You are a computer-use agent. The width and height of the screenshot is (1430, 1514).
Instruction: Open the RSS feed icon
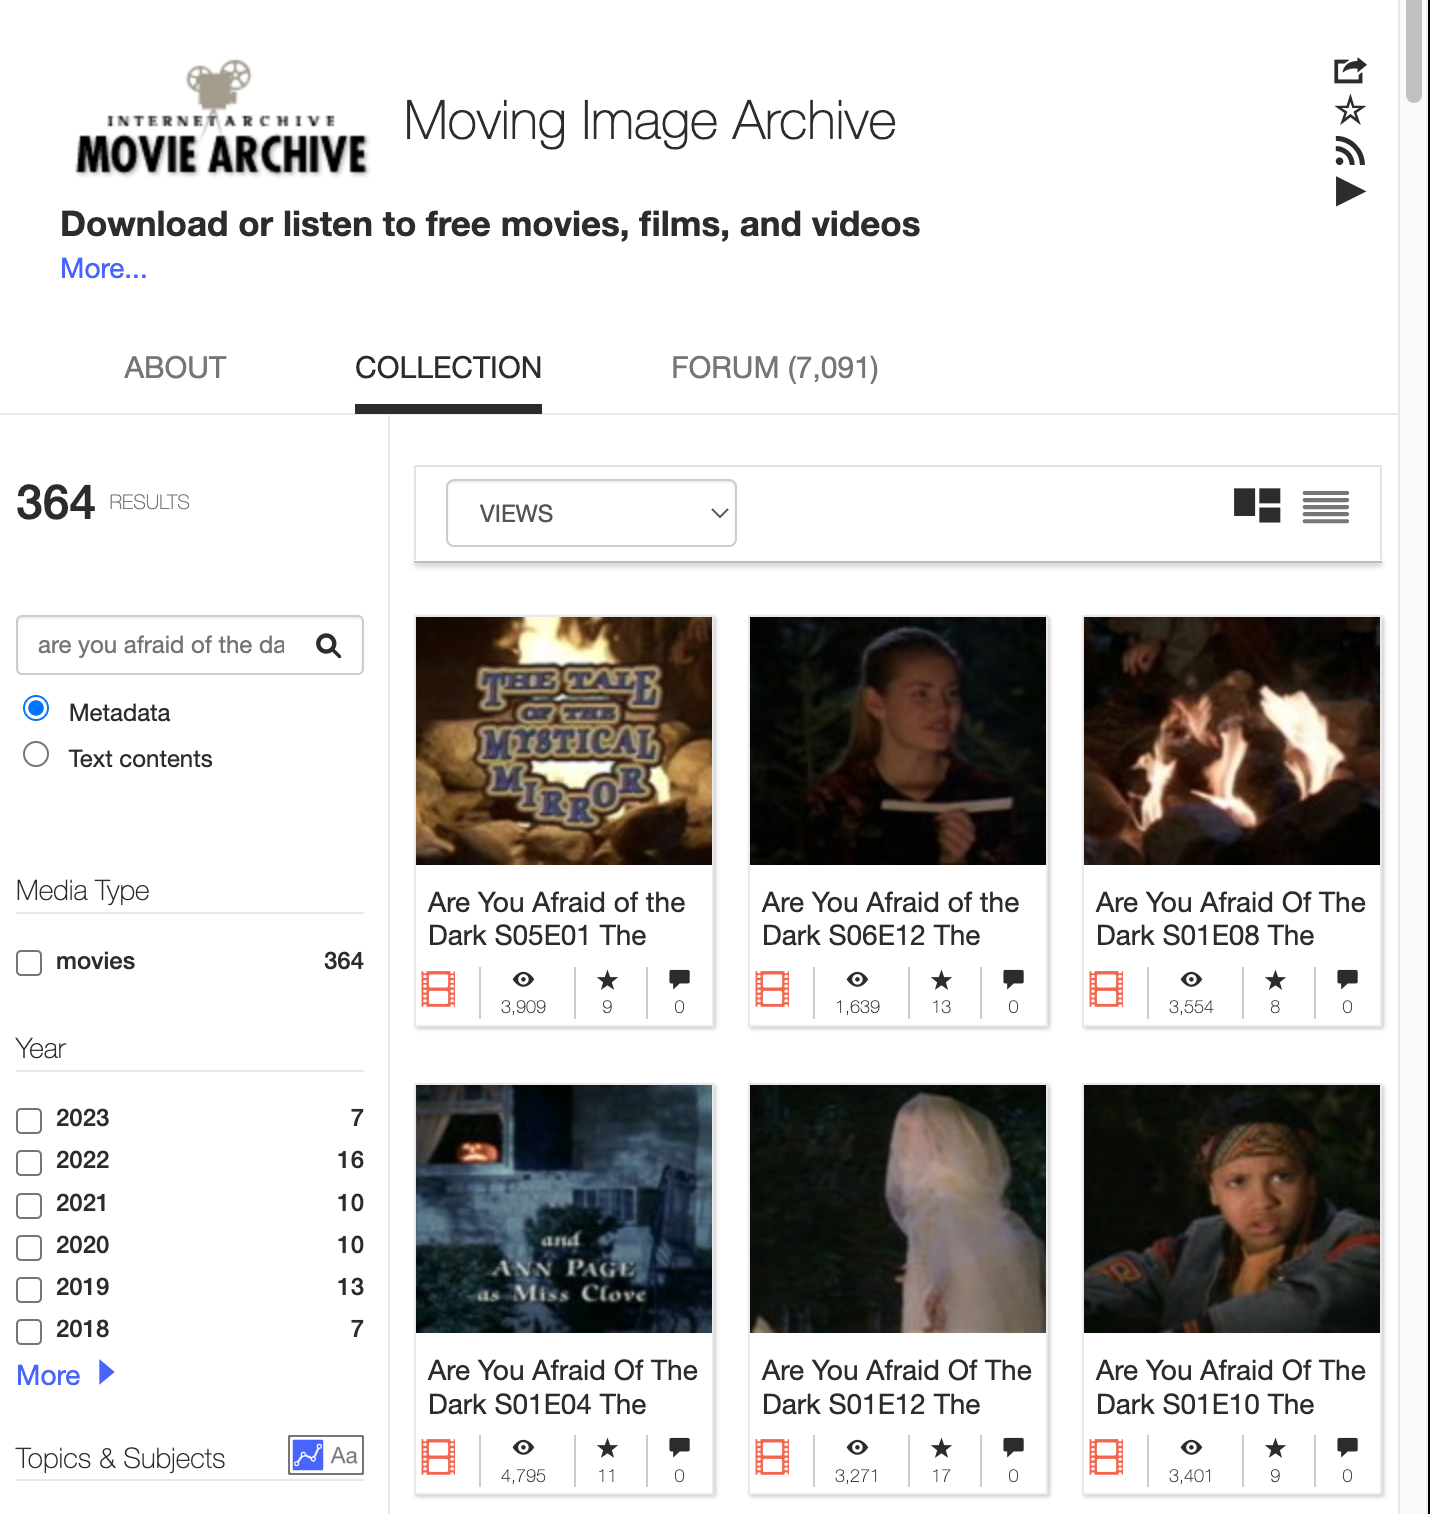1350,151
